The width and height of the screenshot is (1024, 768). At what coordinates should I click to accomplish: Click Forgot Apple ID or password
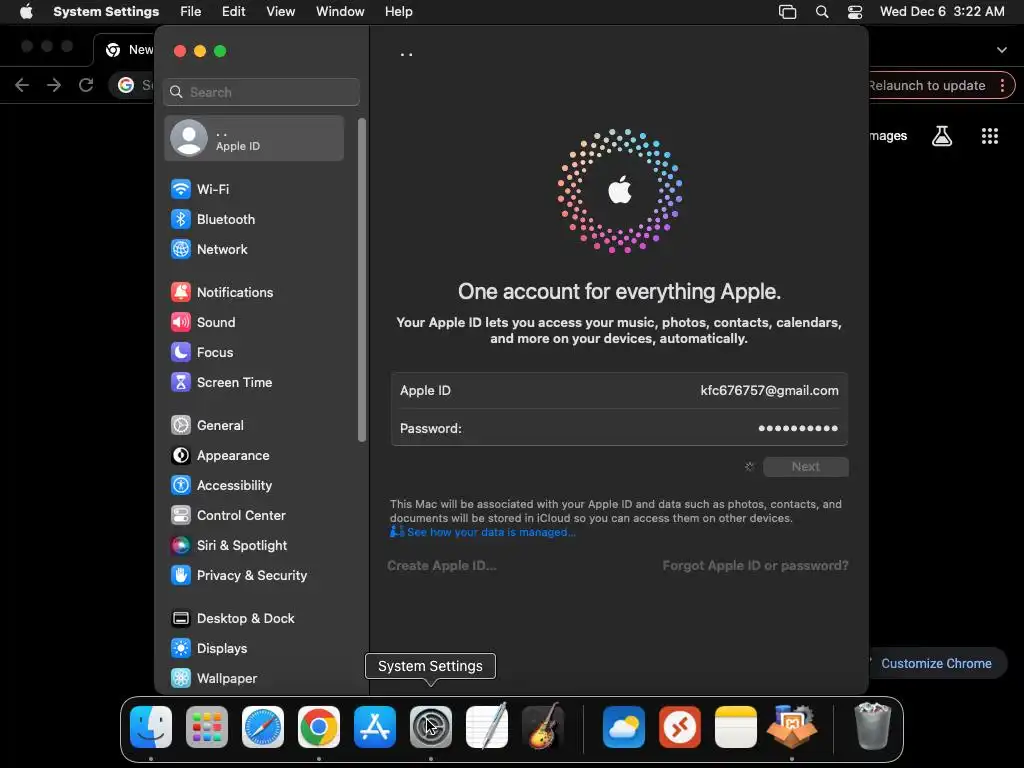click(x=756, y=566)
